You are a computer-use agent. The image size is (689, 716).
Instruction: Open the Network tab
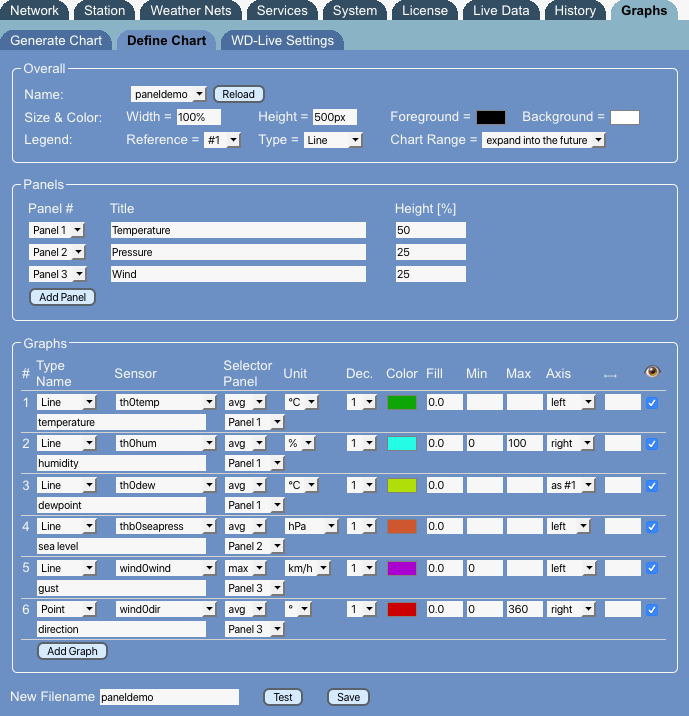[34, 11]
